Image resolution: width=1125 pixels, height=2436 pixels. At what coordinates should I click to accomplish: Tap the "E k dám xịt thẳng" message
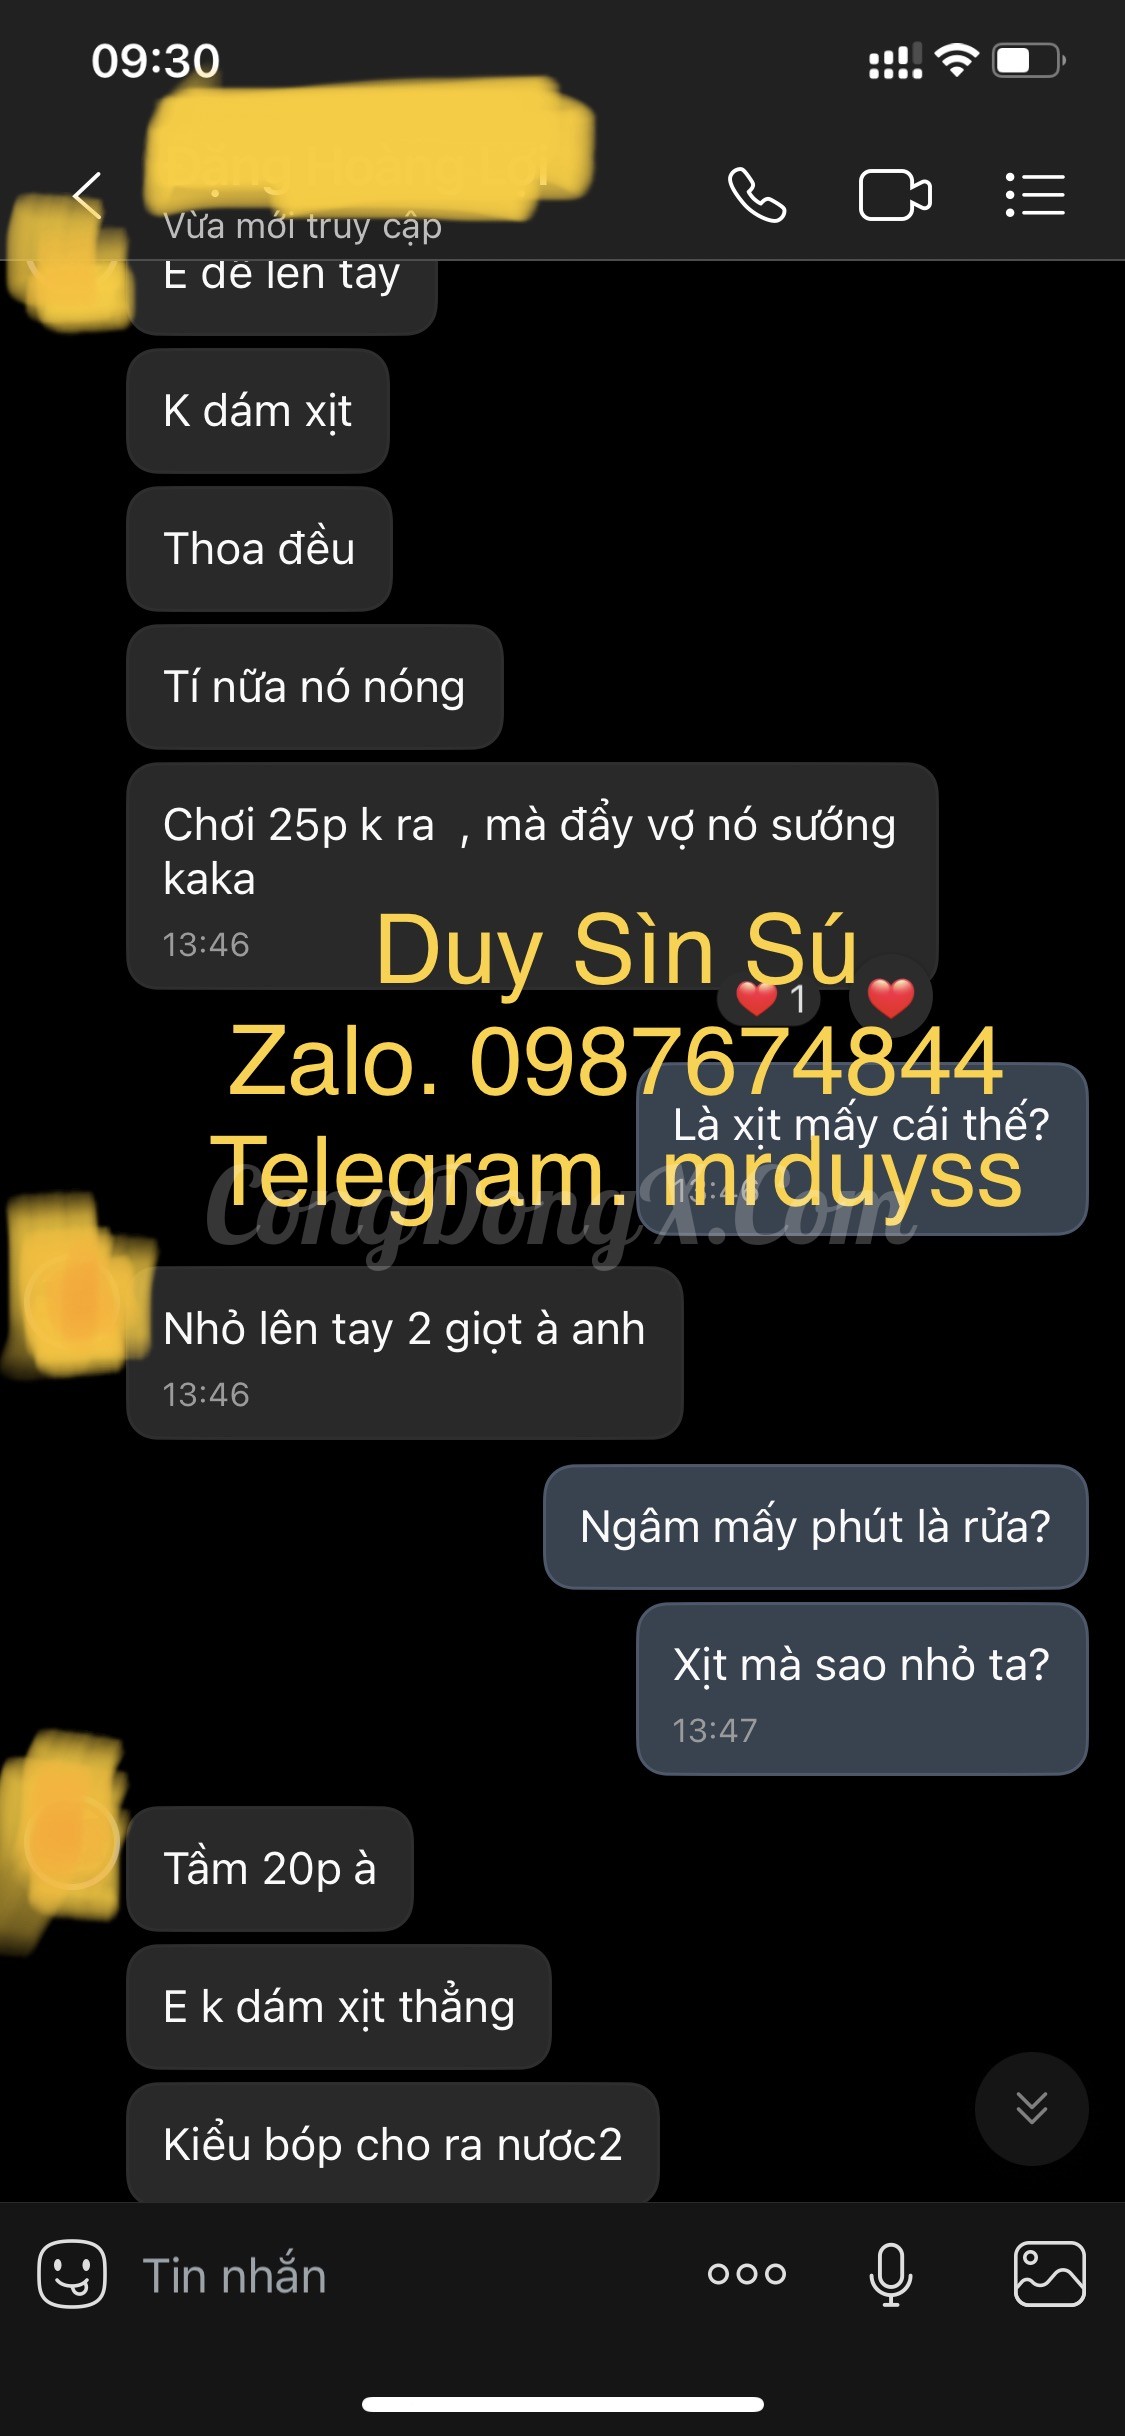coord(339,2007)
